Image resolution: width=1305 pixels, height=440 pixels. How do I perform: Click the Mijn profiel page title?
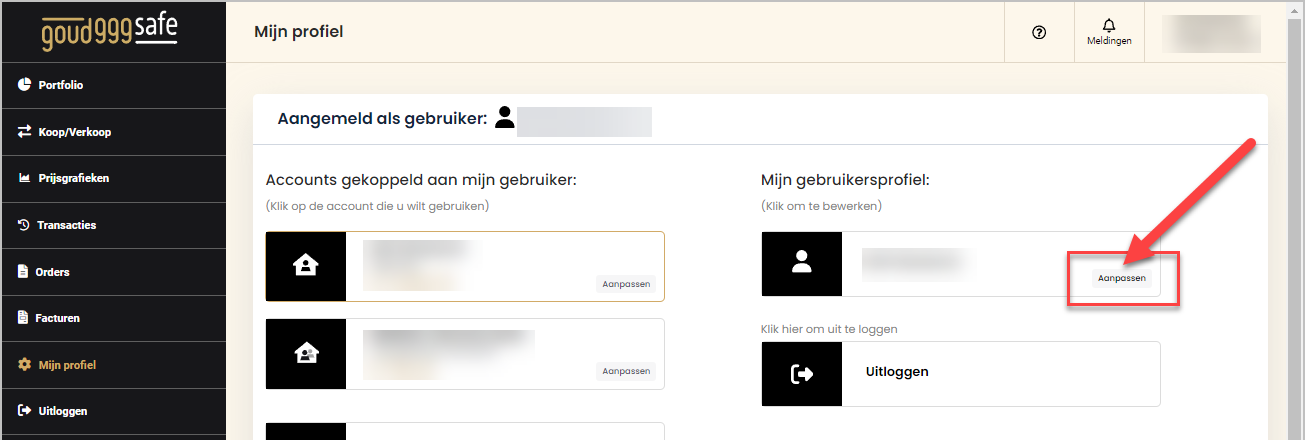pyautogui.click(x=299, y=32)
